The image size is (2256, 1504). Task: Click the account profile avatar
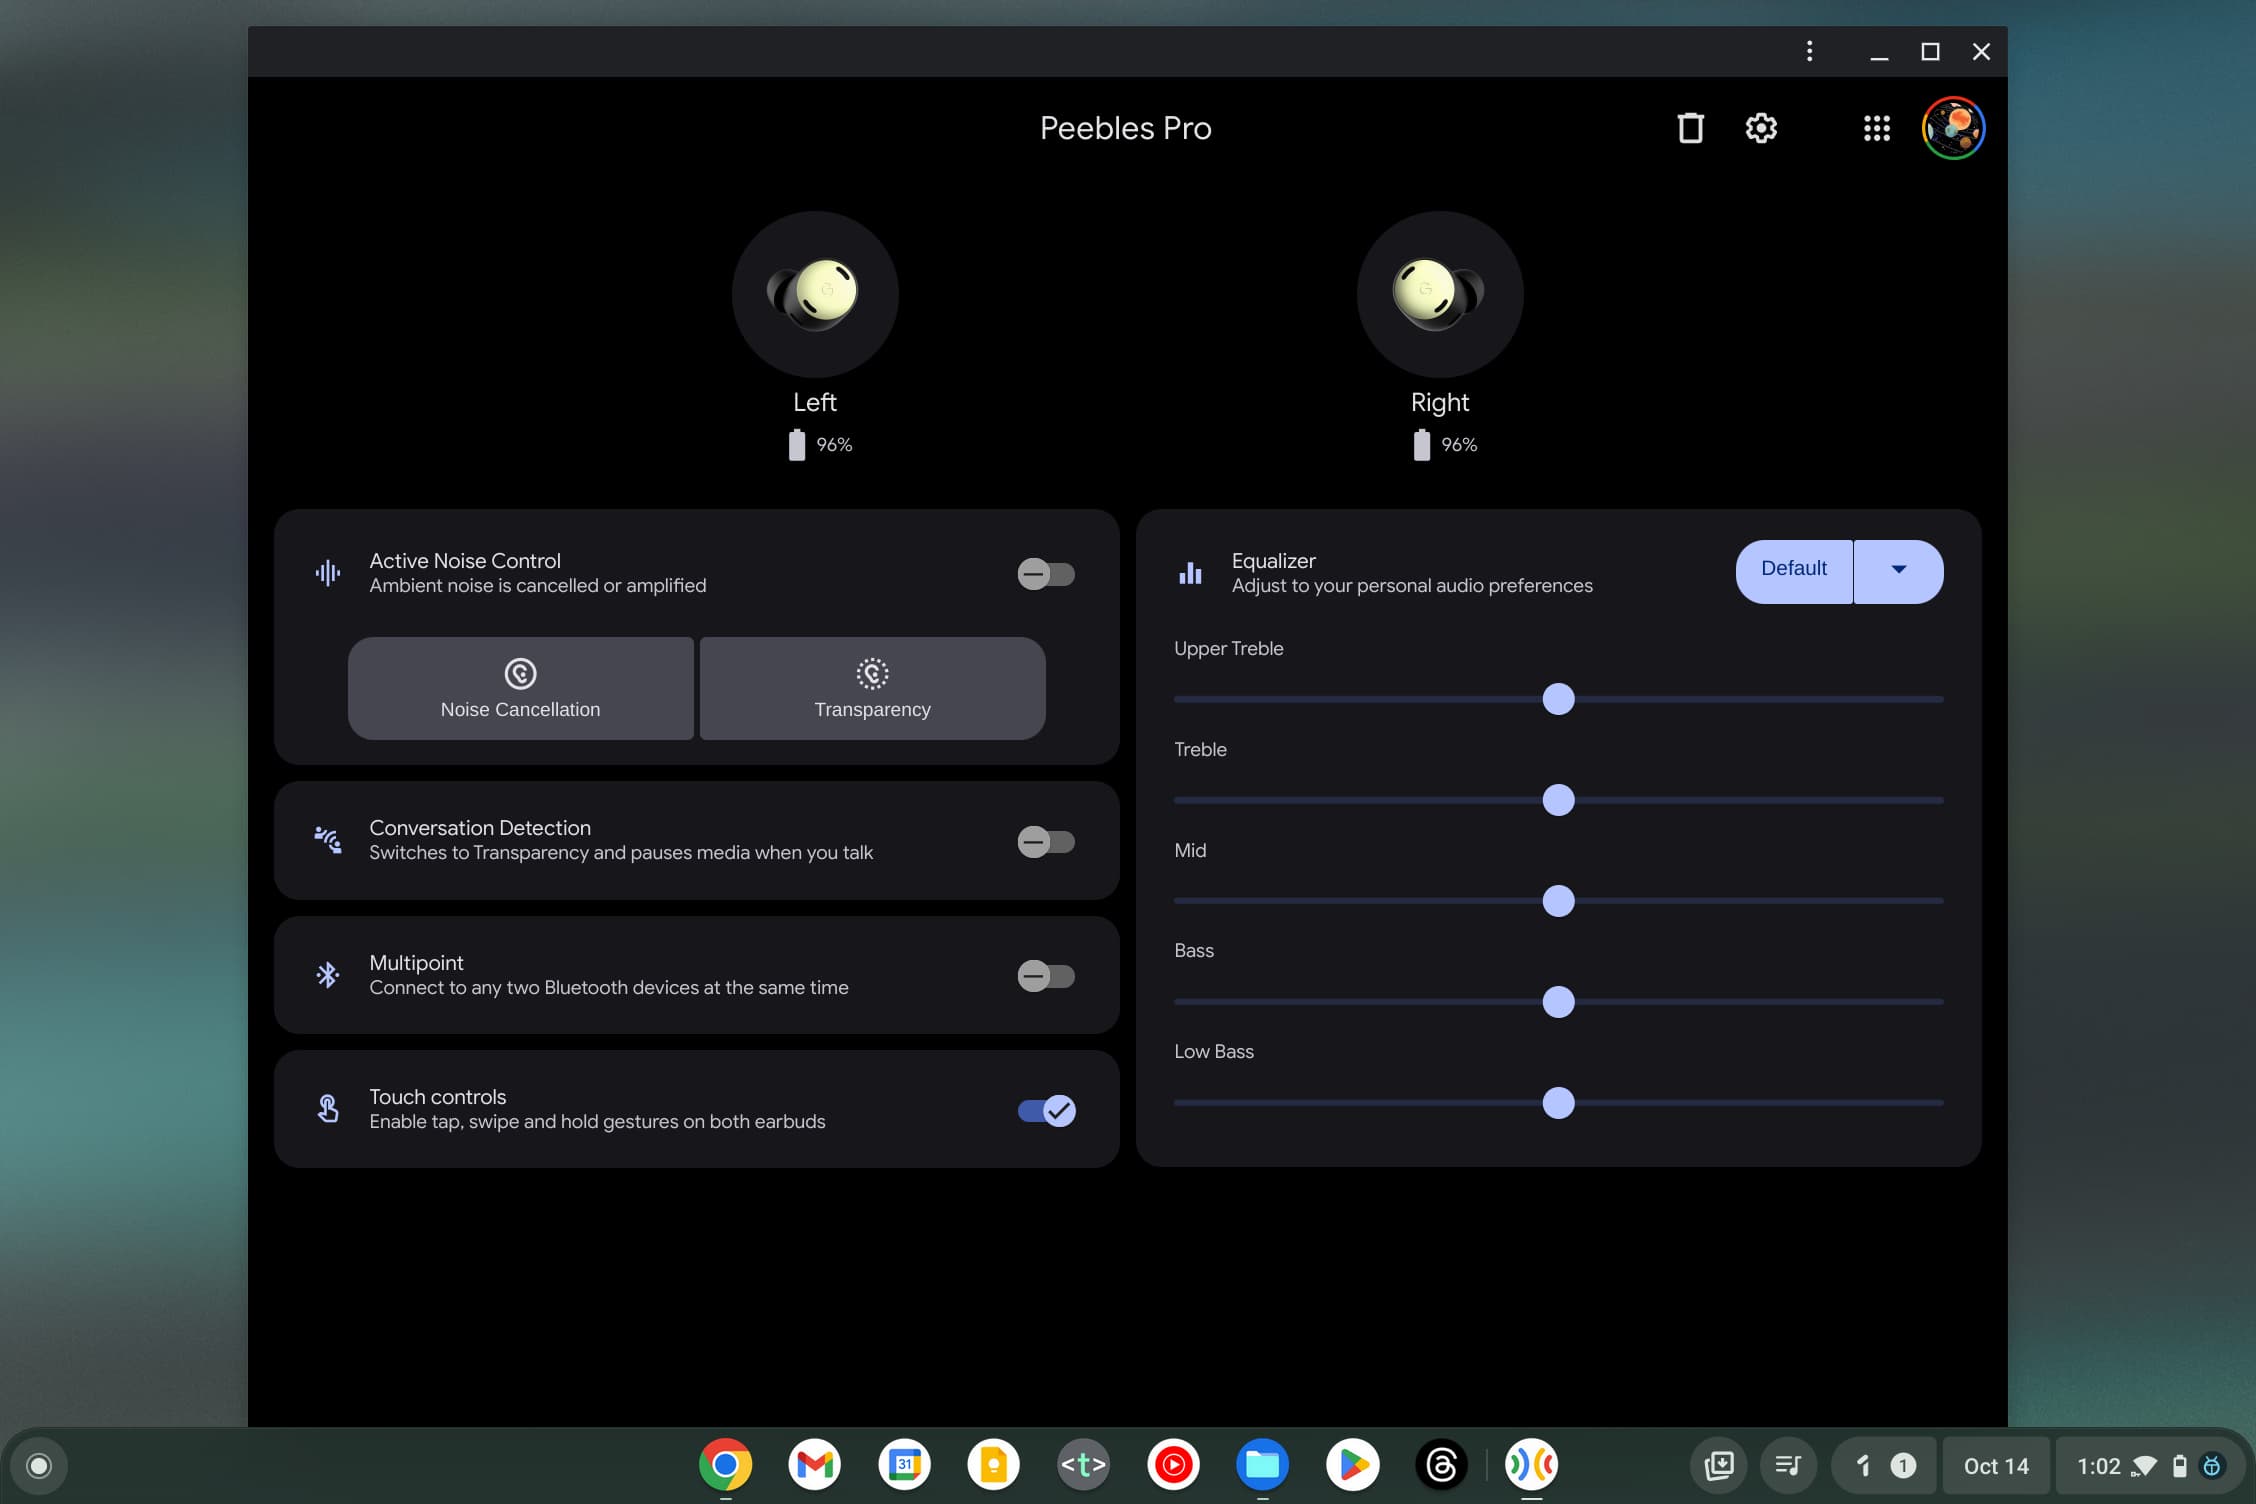(x=1952, y=128)
